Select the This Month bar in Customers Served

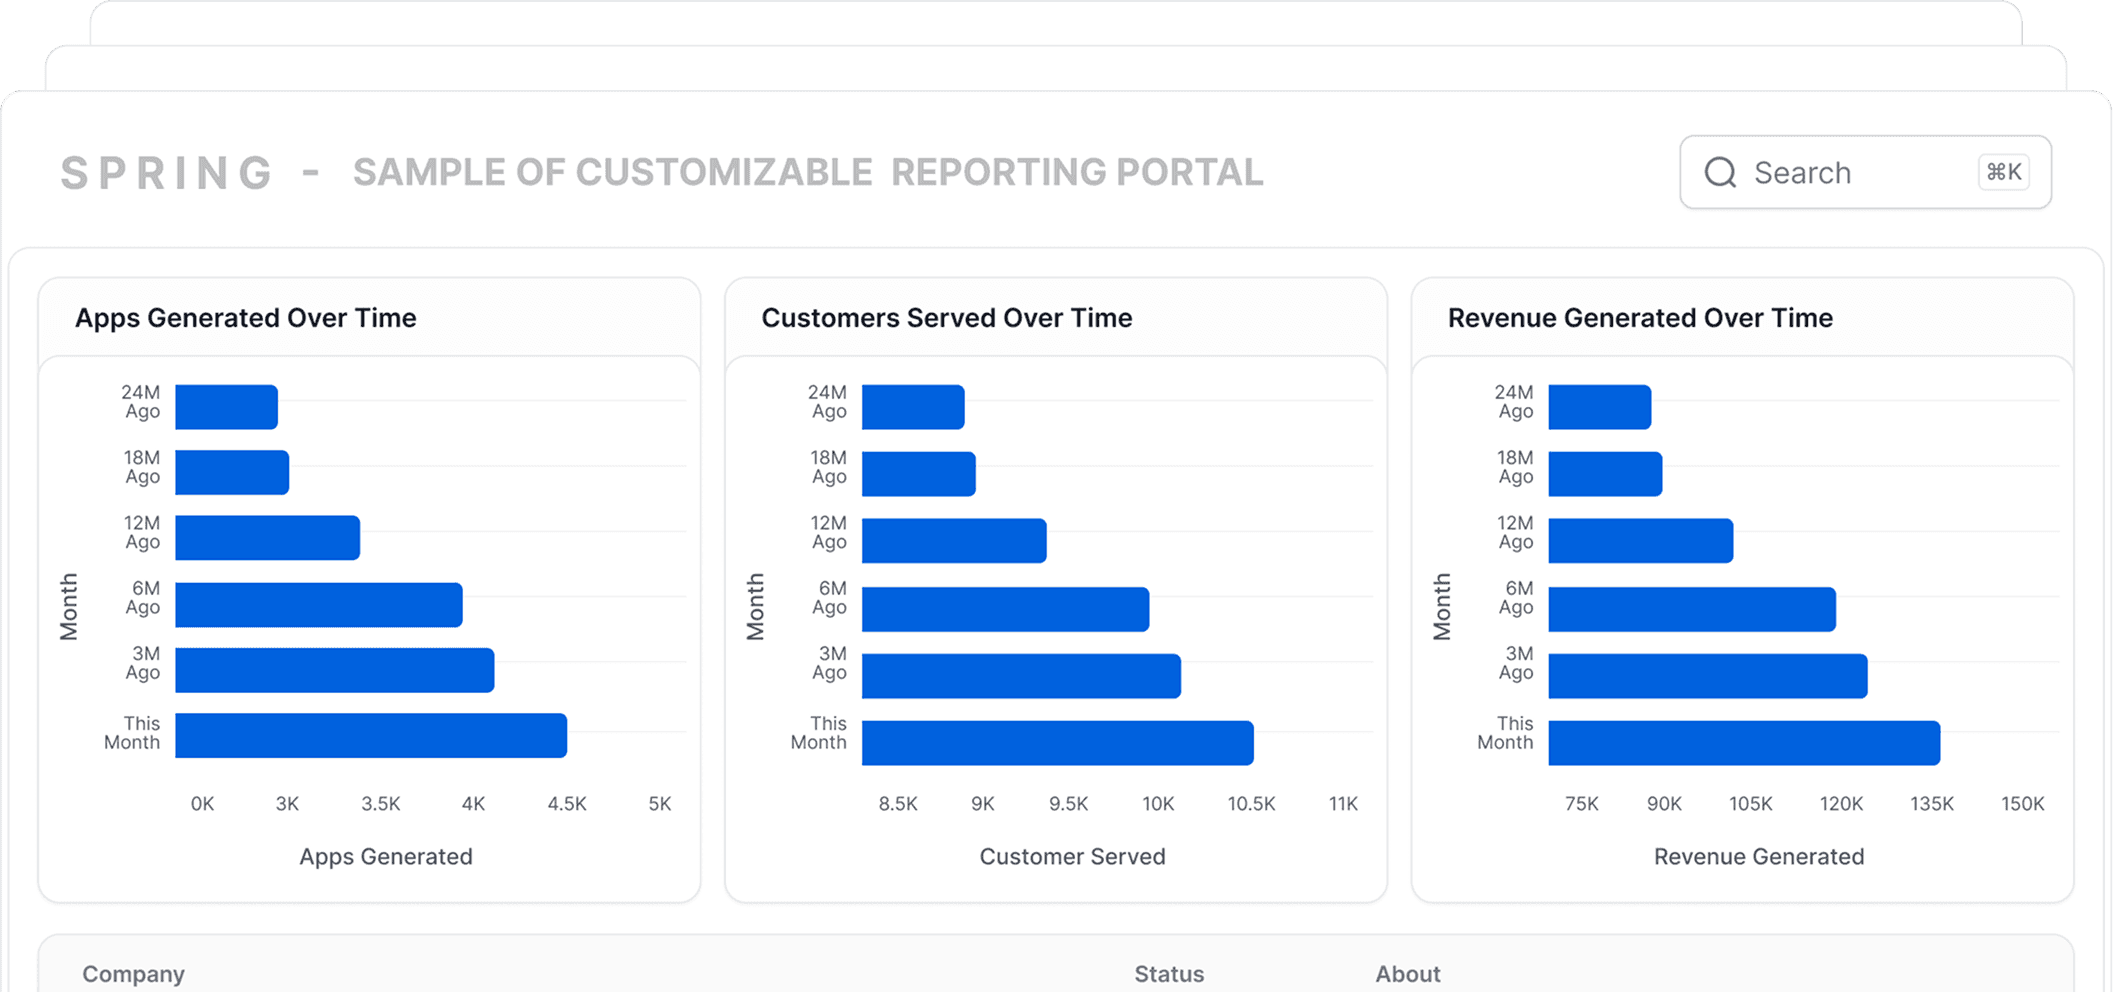[1058, 743]
